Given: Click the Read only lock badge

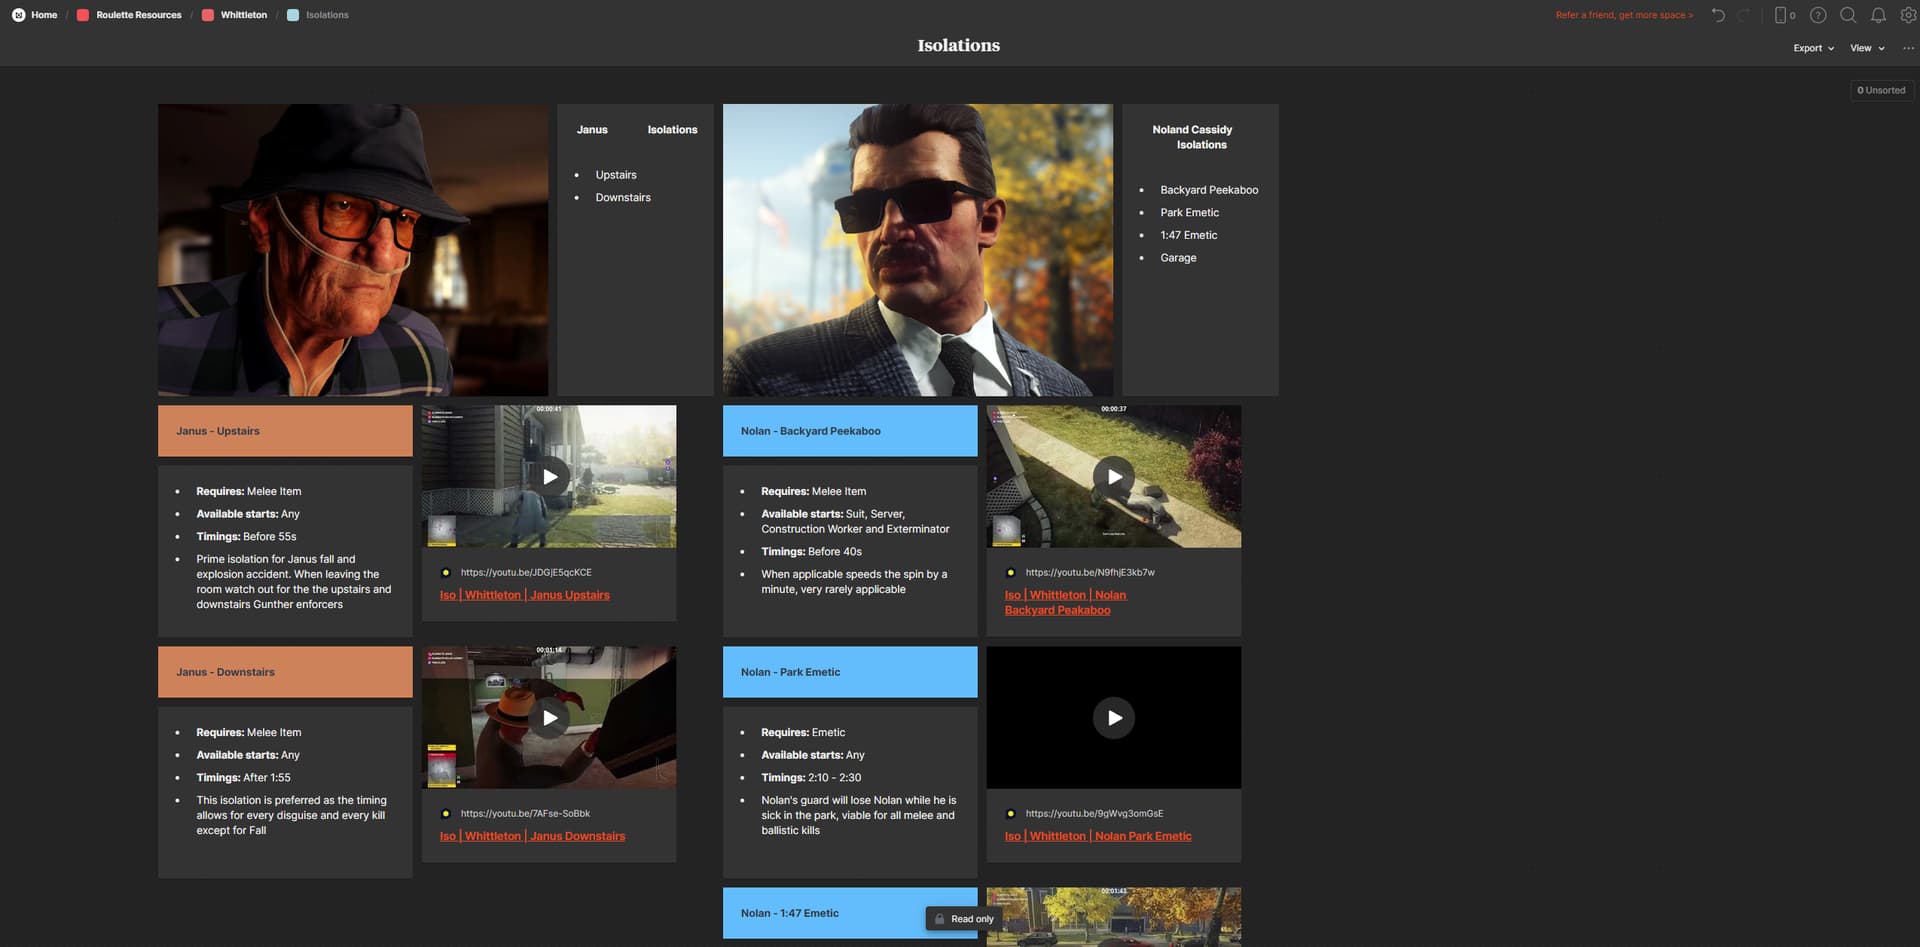Looking at the screenshot, I should 964,919.
